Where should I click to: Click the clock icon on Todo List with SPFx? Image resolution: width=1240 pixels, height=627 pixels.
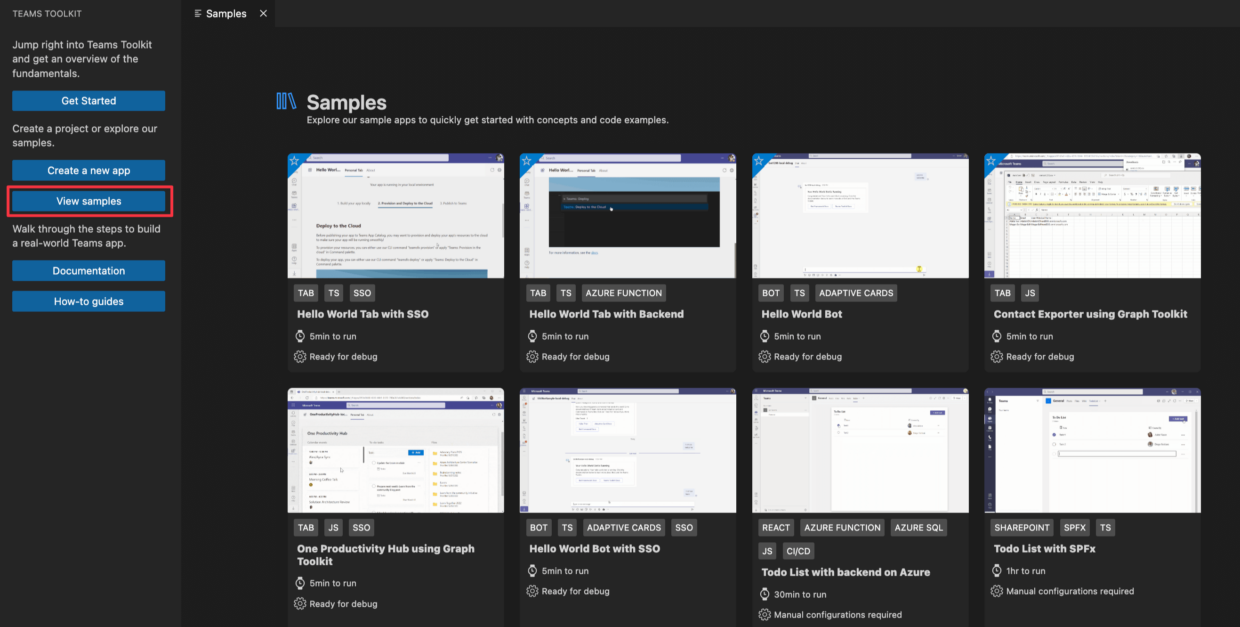point(995,570)
